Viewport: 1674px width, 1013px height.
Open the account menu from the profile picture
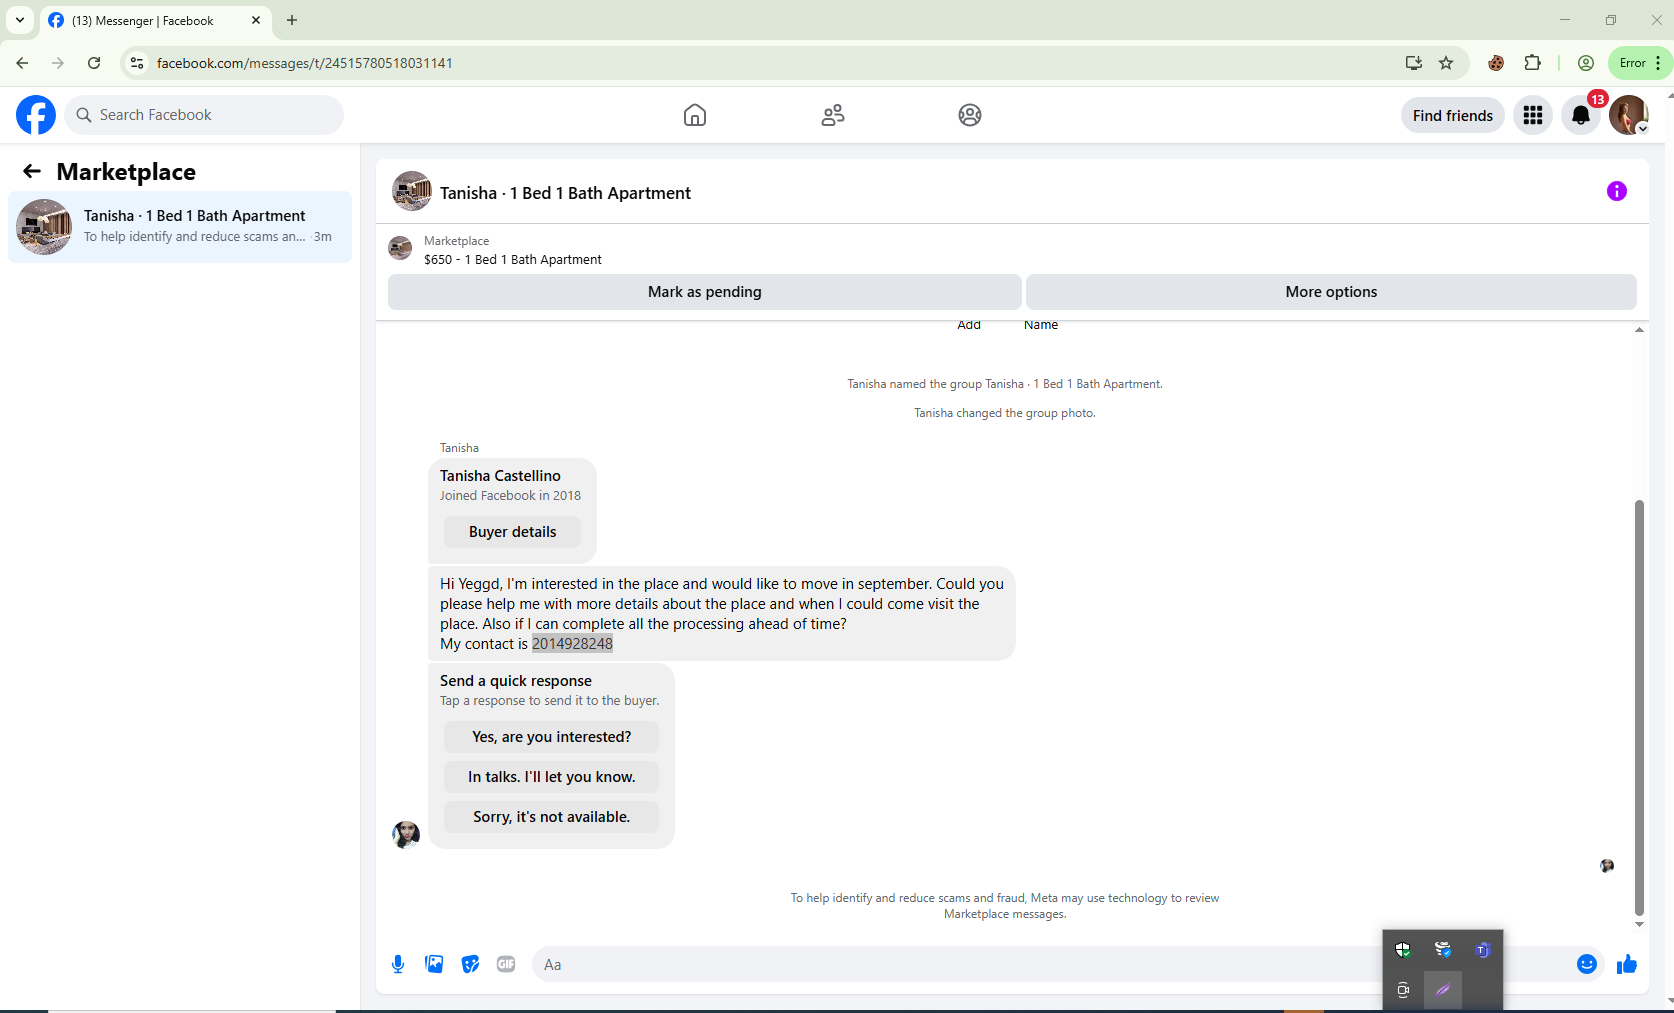click(1629, 115)
